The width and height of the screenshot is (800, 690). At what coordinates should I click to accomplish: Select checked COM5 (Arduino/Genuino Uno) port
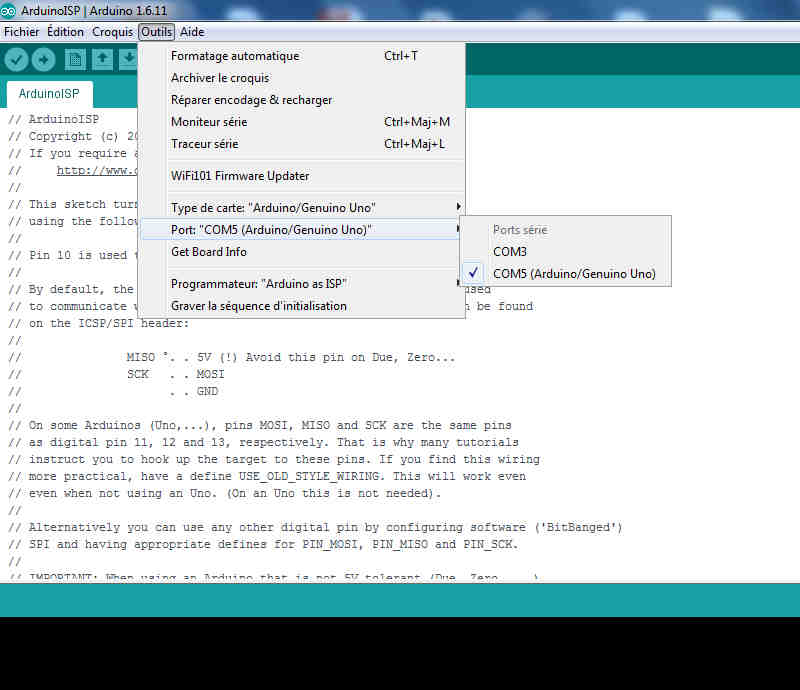coord(565,274)
